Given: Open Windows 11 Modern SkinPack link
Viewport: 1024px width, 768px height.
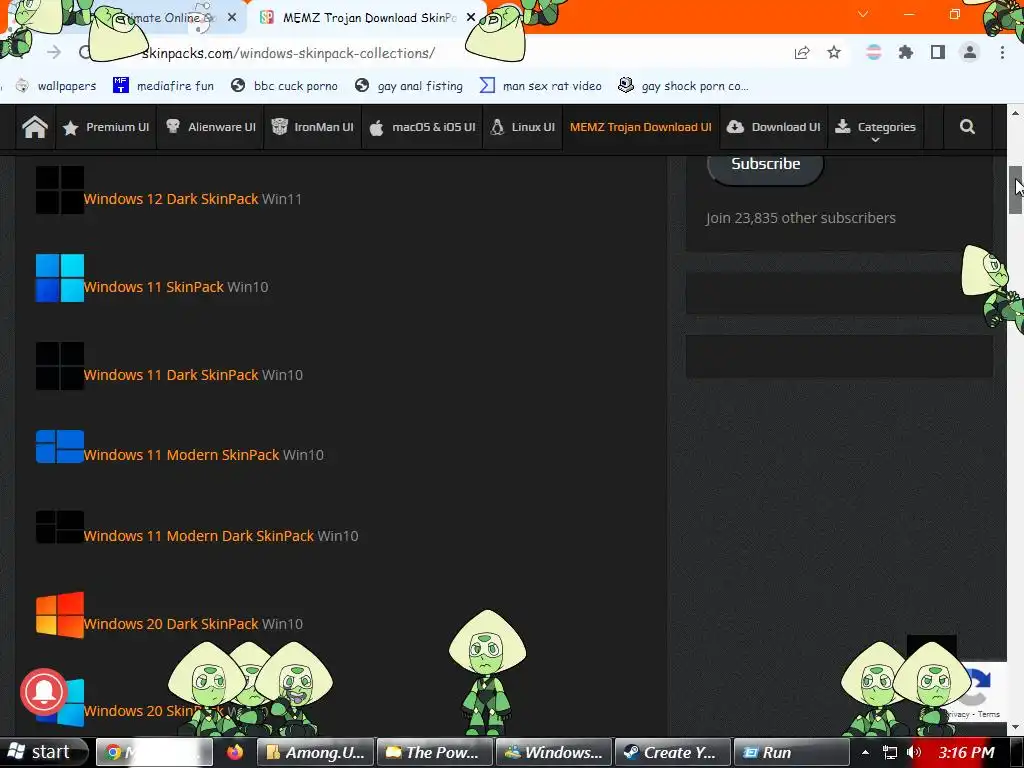Looking at the screenshot, I should pyautogui.click(x=182, y=455).
